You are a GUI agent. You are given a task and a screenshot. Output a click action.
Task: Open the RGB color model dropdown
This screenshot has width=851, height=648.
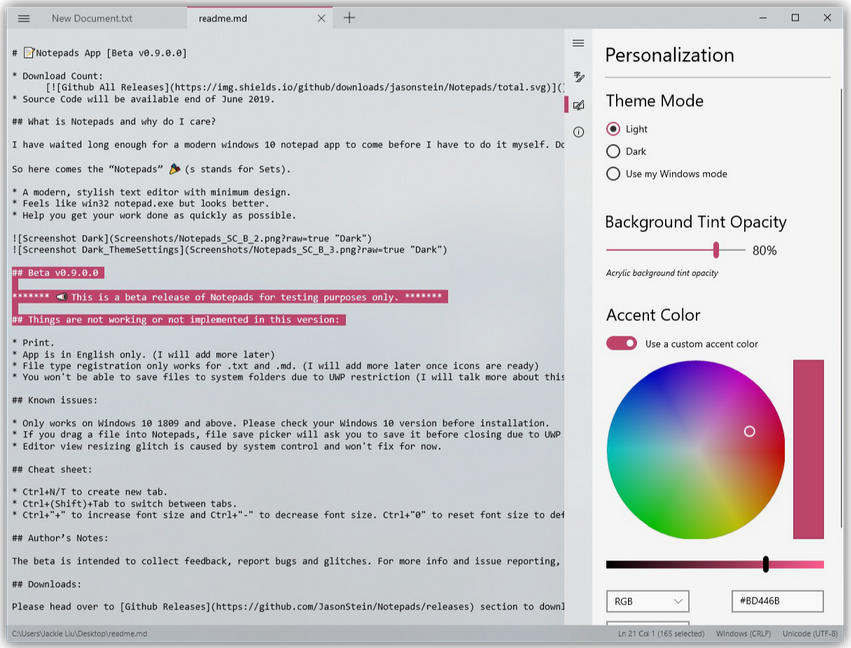pyautogui.click(x=647, y=601)
